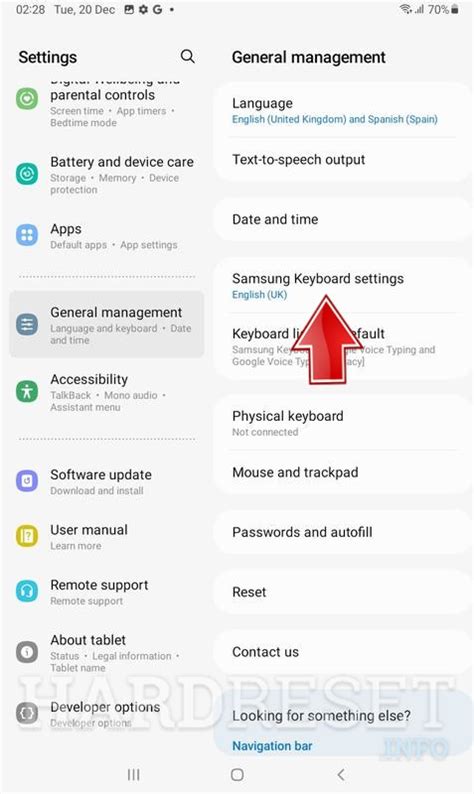Tap the Digital Wellbeing parental controls icon

27,98
